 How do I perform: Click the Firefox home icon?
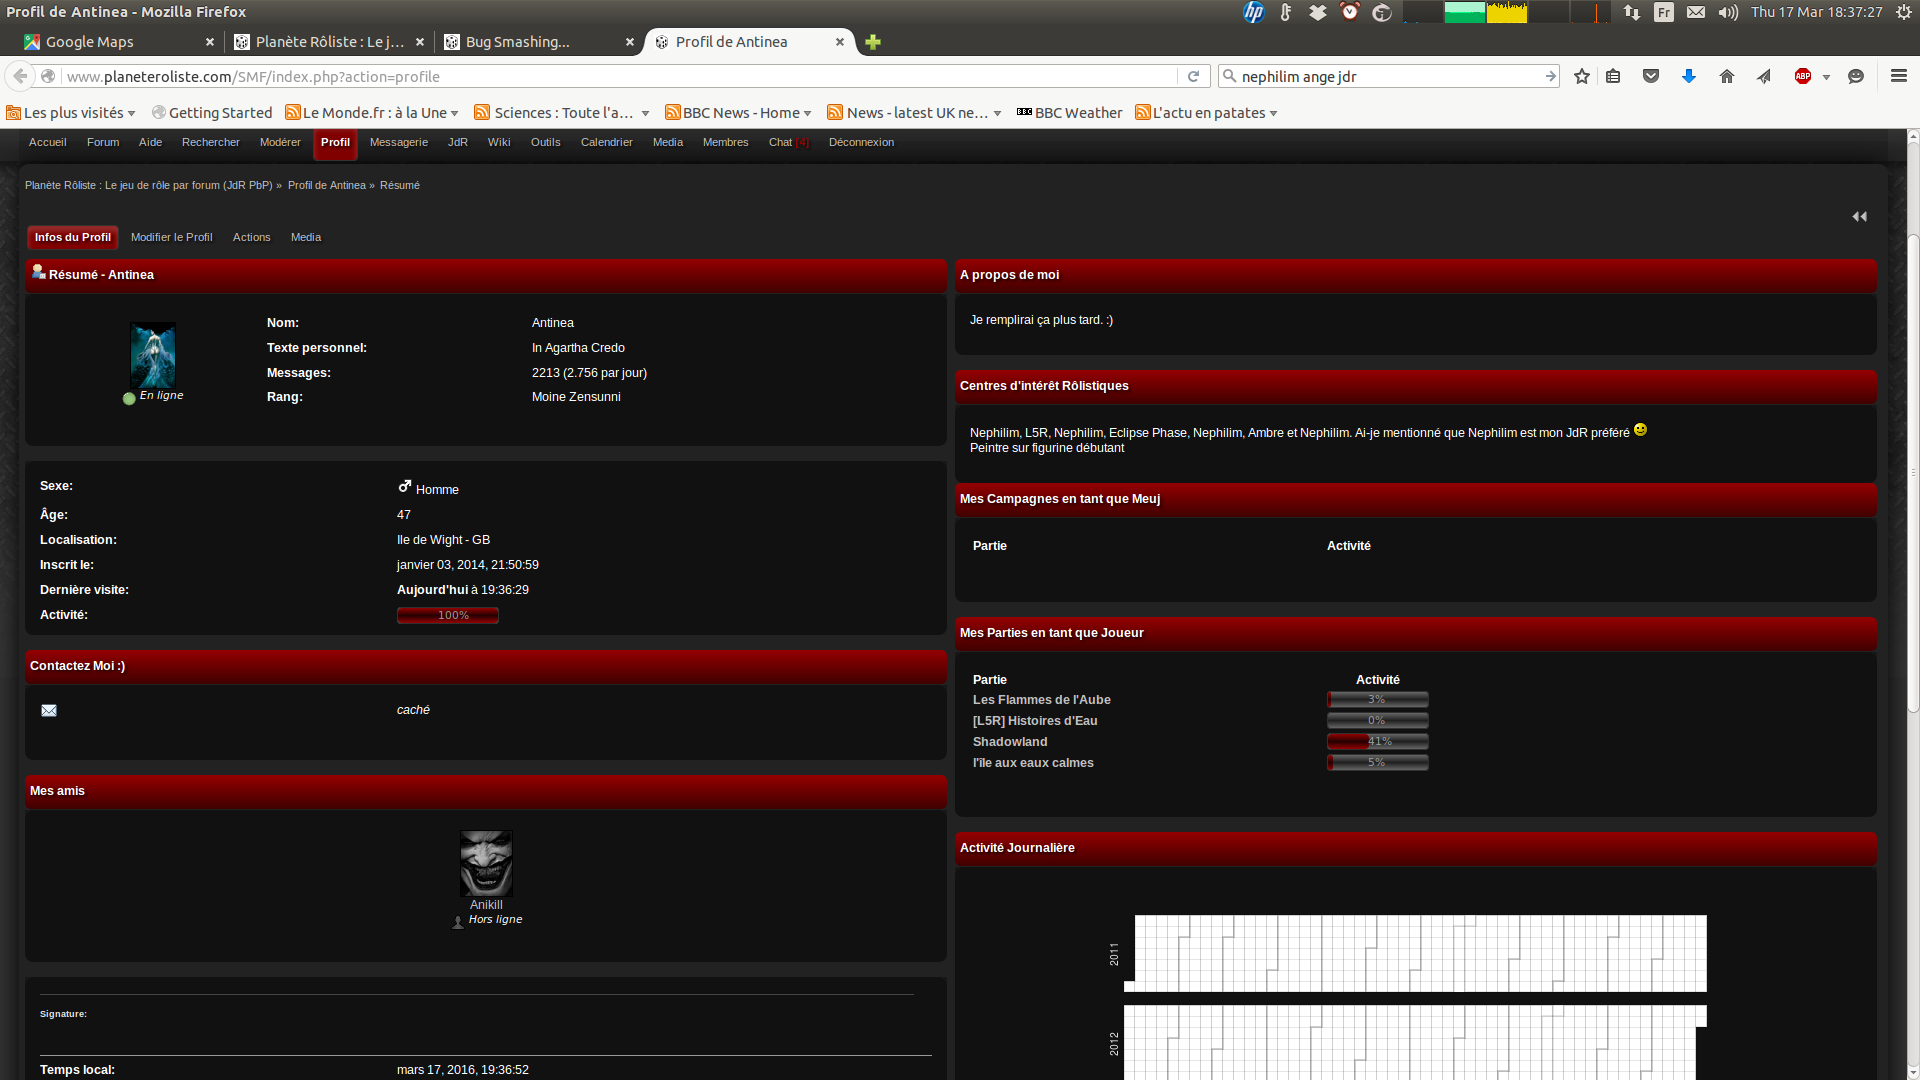(1727, 77)
